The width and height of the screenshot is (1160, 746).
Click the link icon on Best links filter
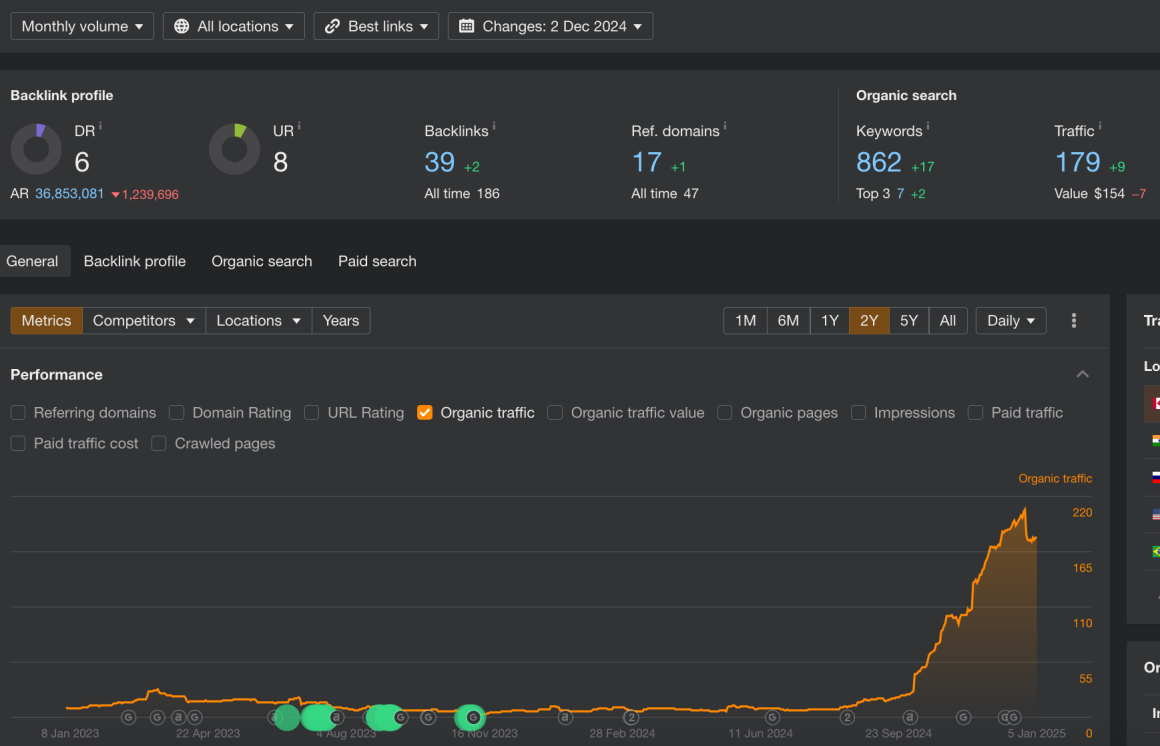tap(331, 26)
